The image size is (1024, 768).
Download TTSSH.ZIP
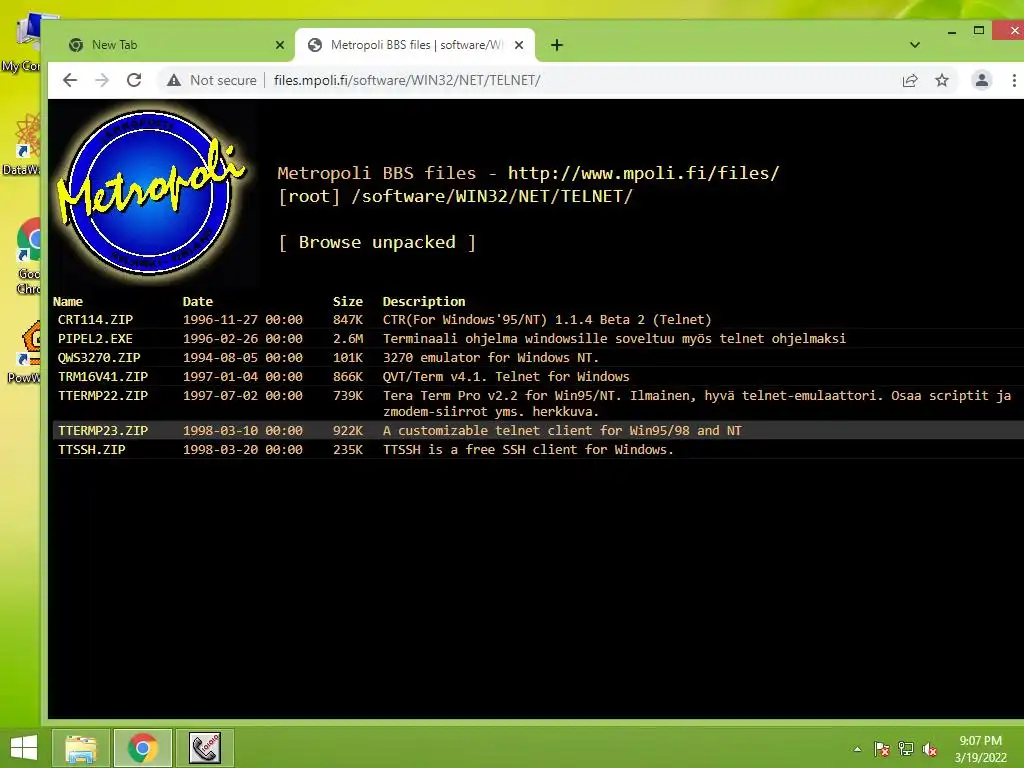pyautogui.click(x=91, y=450)
